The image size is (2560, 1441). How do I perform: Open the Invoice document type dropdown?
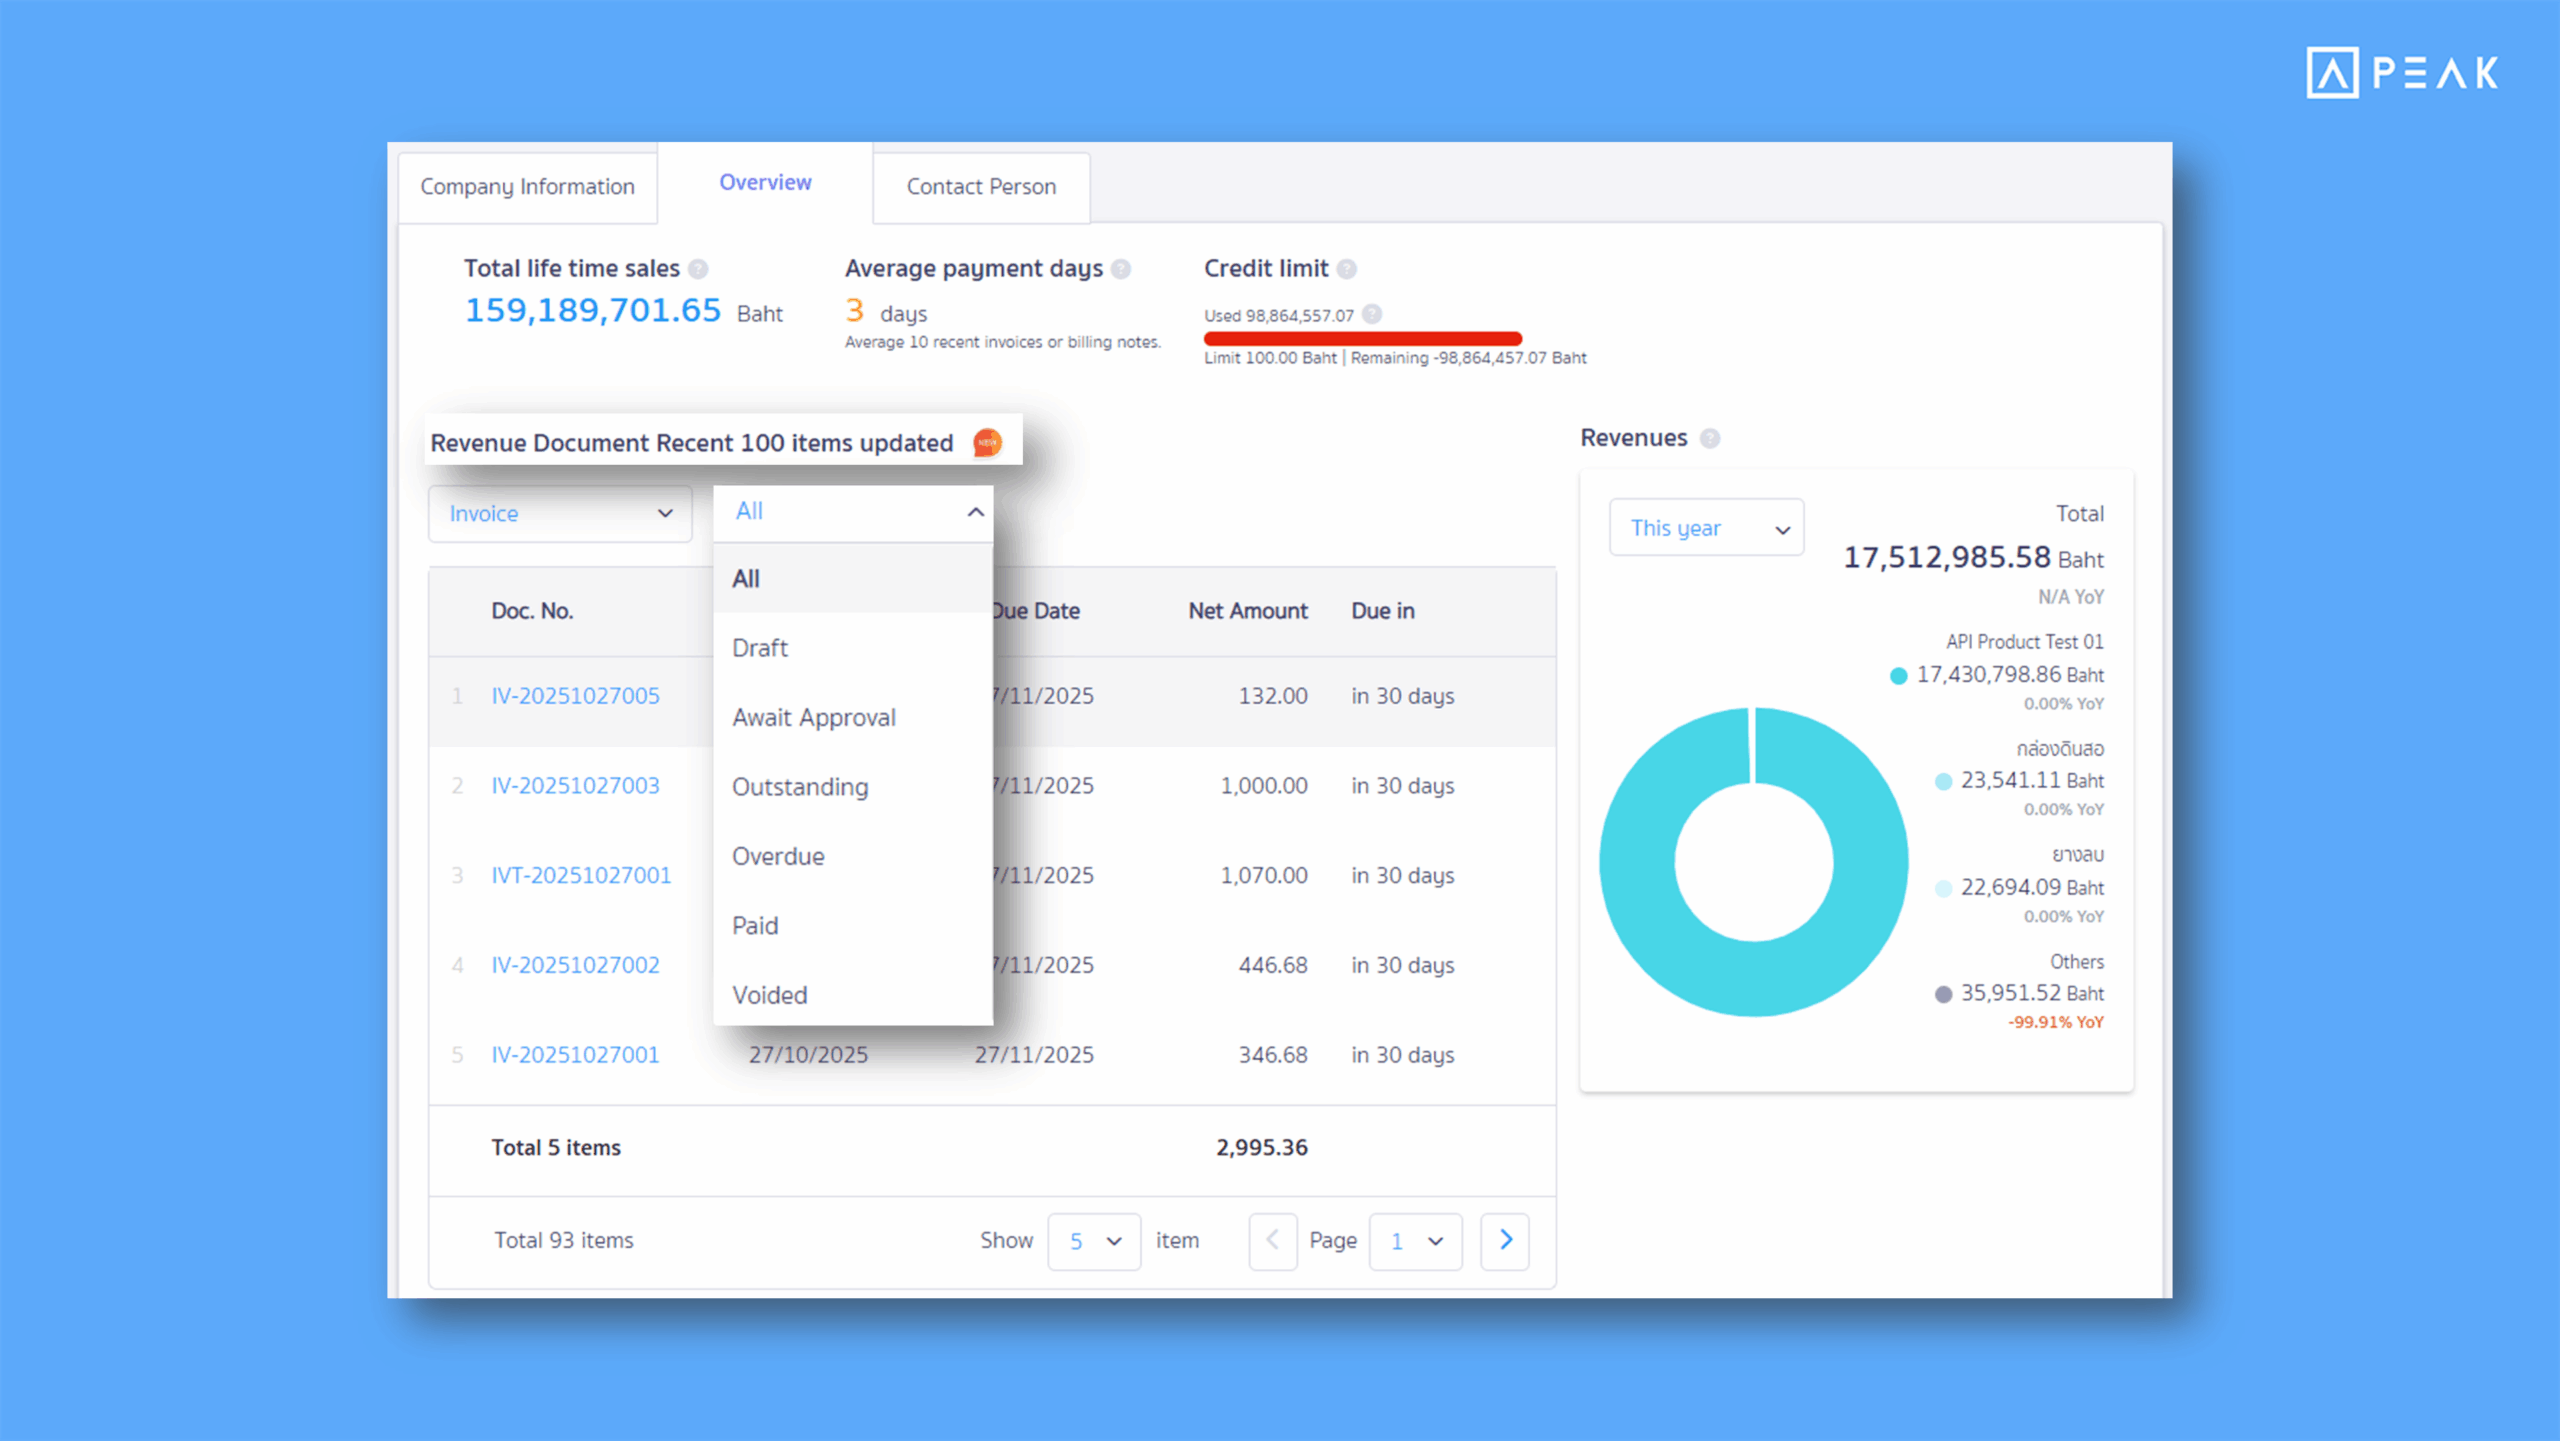coord(560,513)
